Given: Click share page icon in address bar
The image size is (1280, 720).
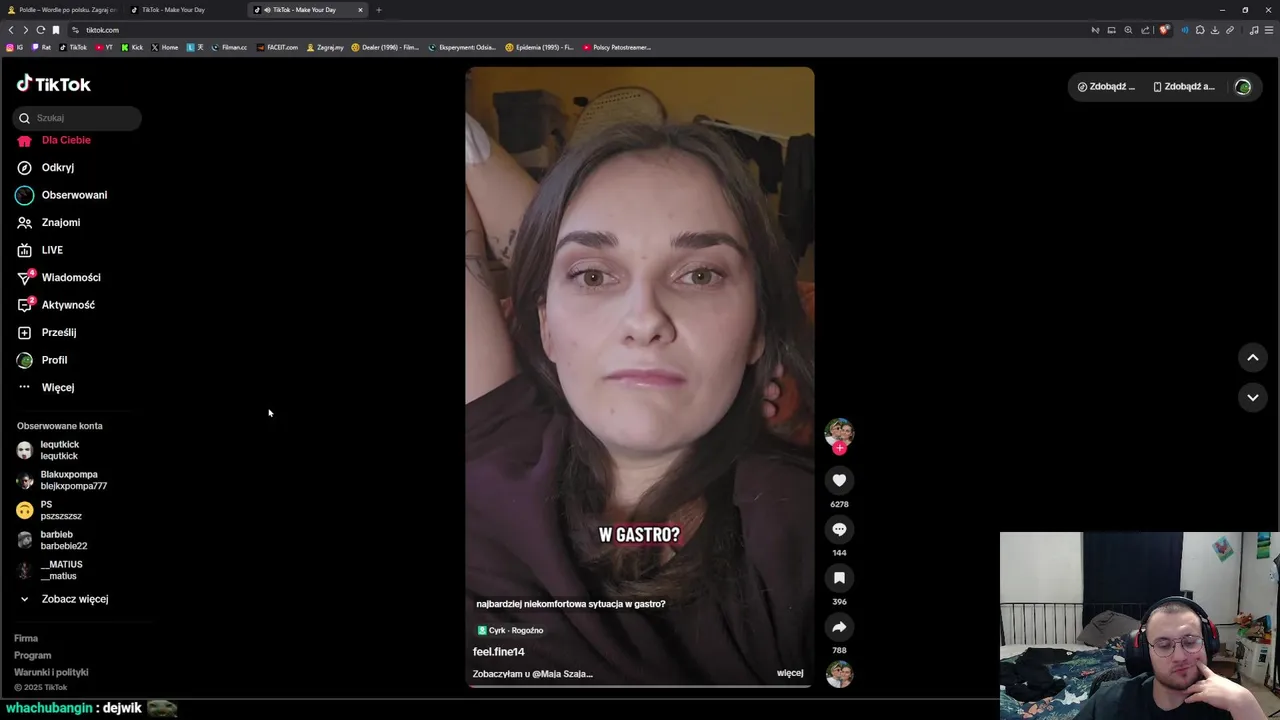Looking at the screenshot, I should click(1145, 30).
